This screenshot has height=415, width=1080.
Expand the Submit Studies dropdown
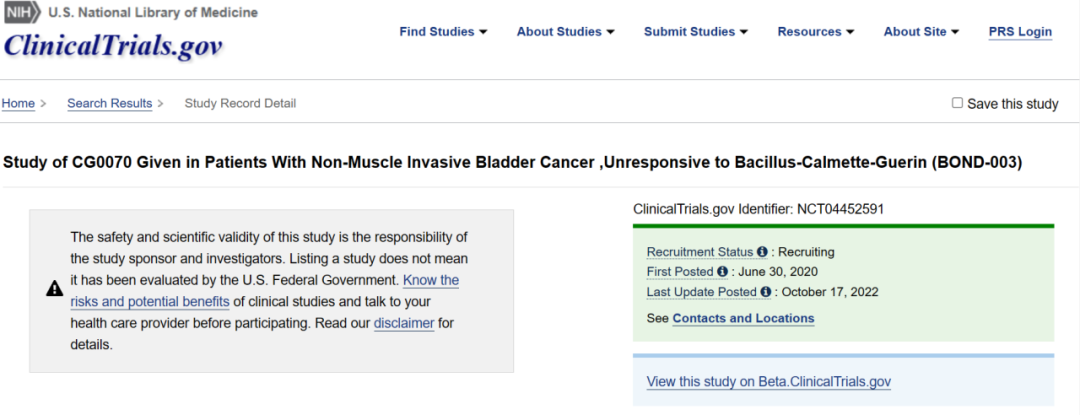696,32
